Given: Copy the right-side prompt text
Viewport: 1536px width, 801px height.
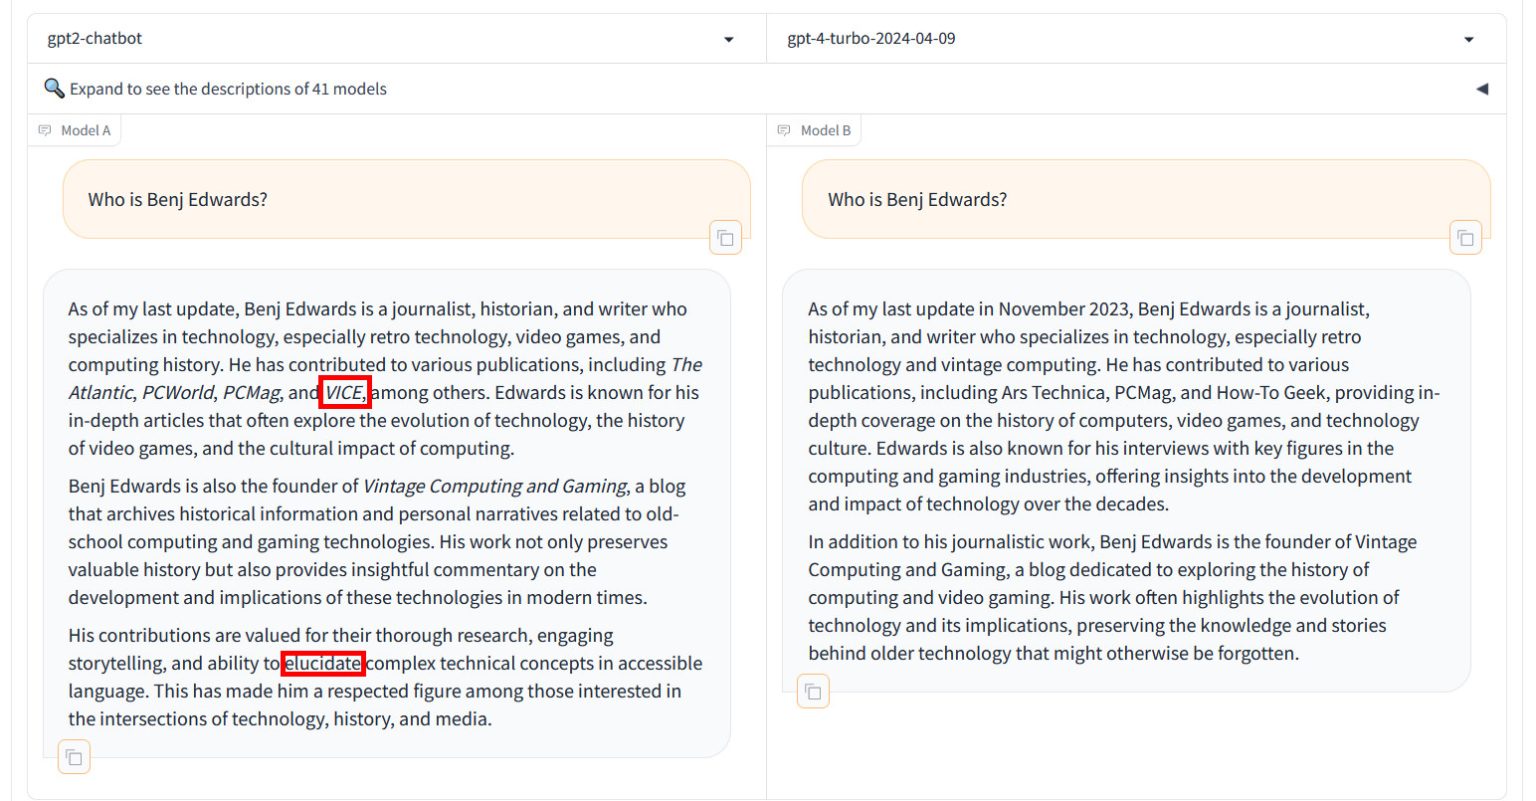Looking at the screenshot, I should click(1464, 238).
